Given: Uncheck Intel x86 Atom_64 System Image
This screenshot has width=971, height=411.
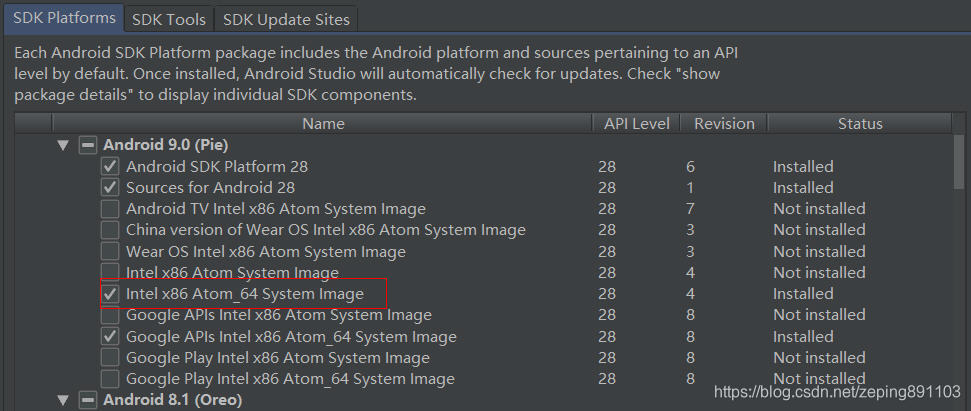Looking at the screenshot, I should click(110, 294).
